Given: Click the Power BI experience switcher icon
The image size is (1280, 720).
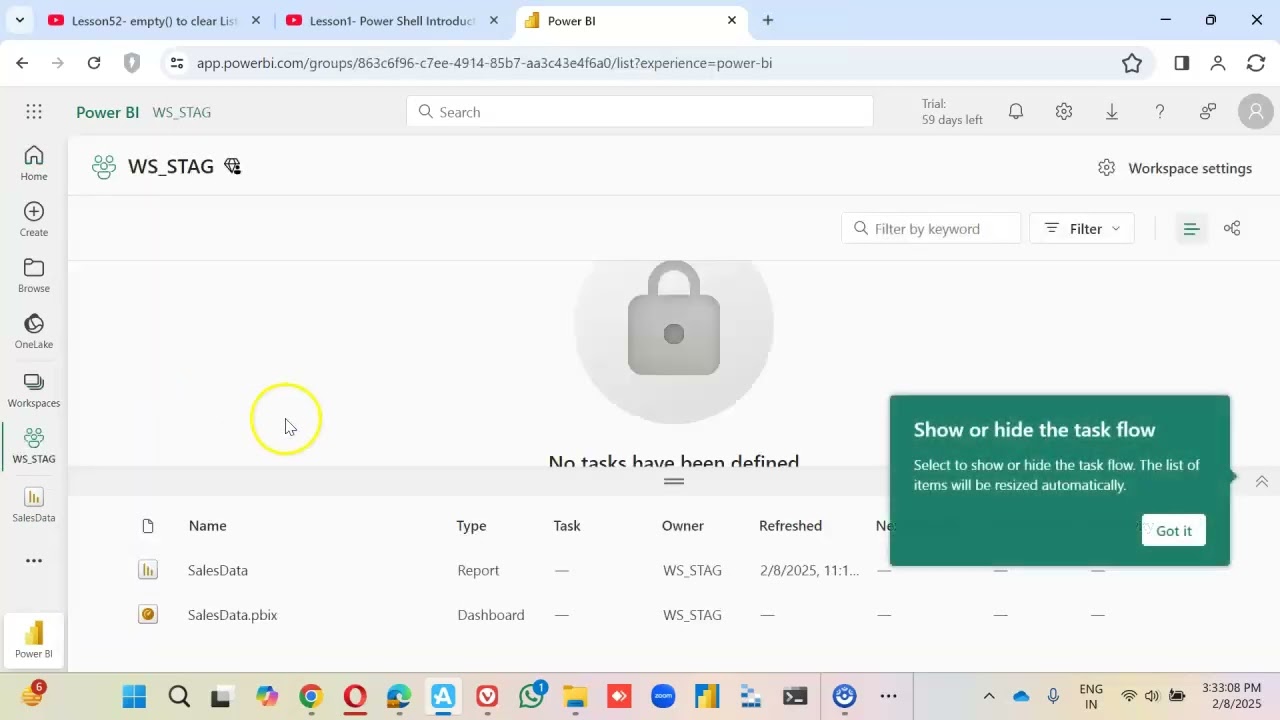Looking at the screenshot, I should coord(34,640).
